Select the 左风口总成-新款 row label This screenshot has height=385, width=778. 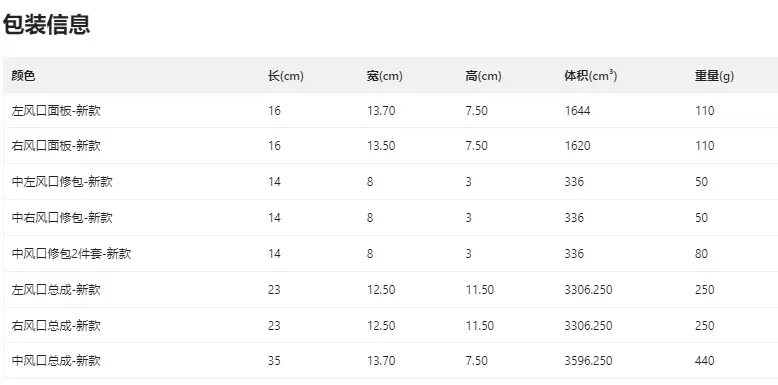click(56, 290)
